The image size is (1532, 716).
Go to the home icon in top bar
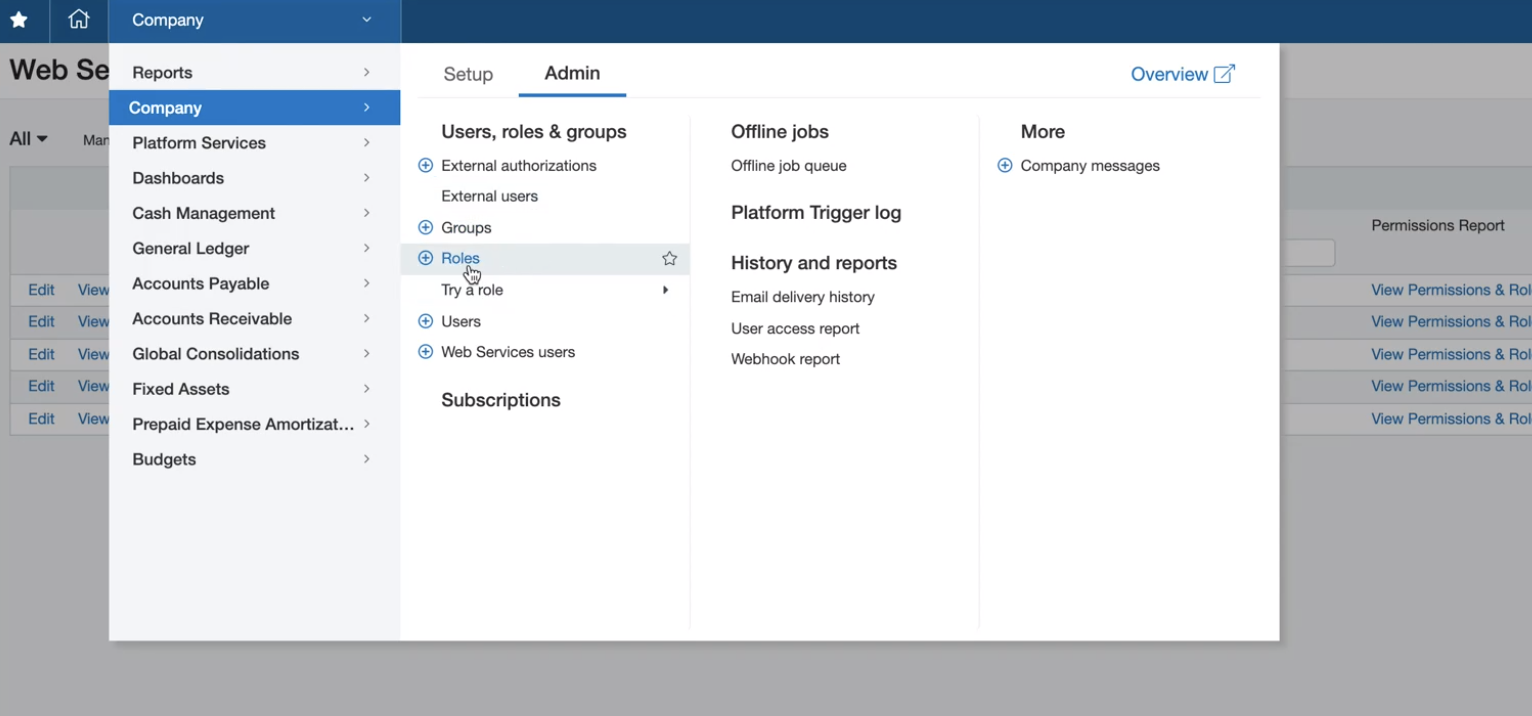click(78, 20)
